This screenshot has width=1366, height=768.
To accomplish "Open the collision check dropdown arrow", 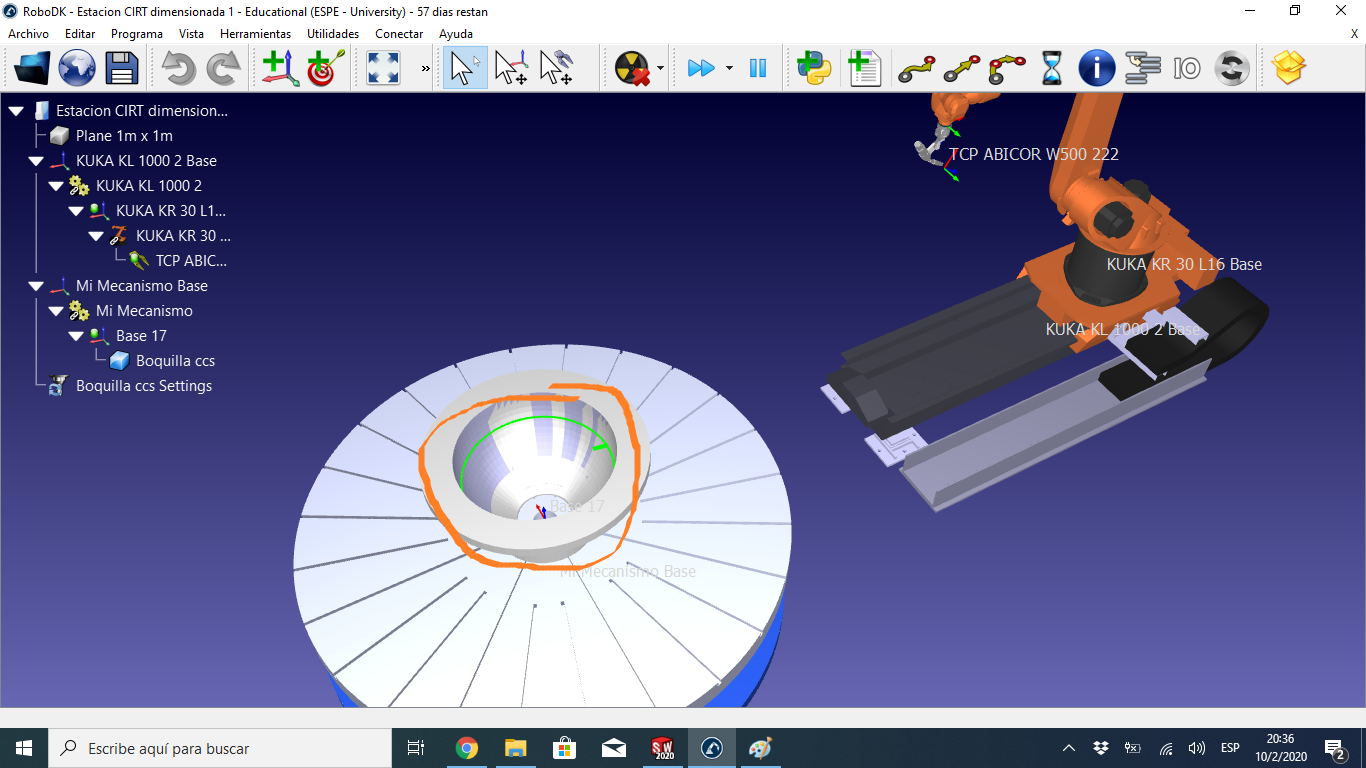I will point(661,69).
